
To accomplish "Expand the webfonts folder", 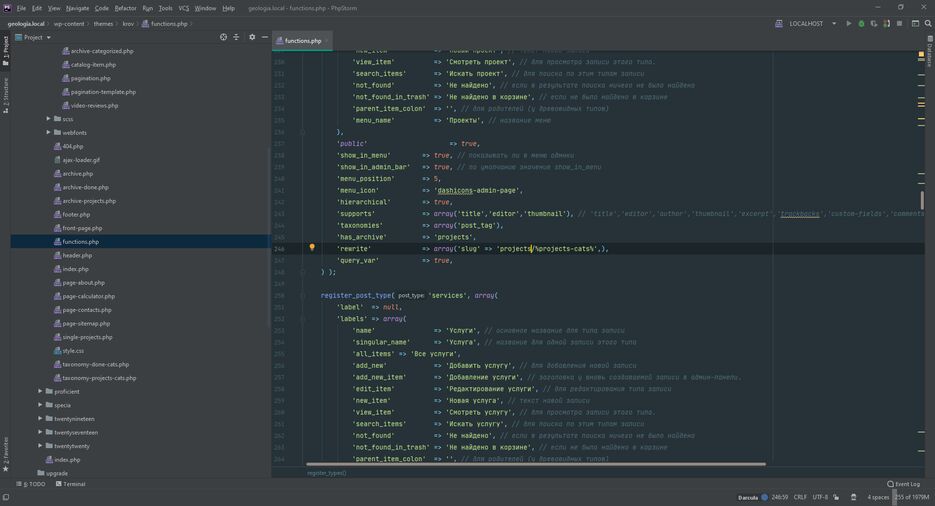I will [48, 132].
